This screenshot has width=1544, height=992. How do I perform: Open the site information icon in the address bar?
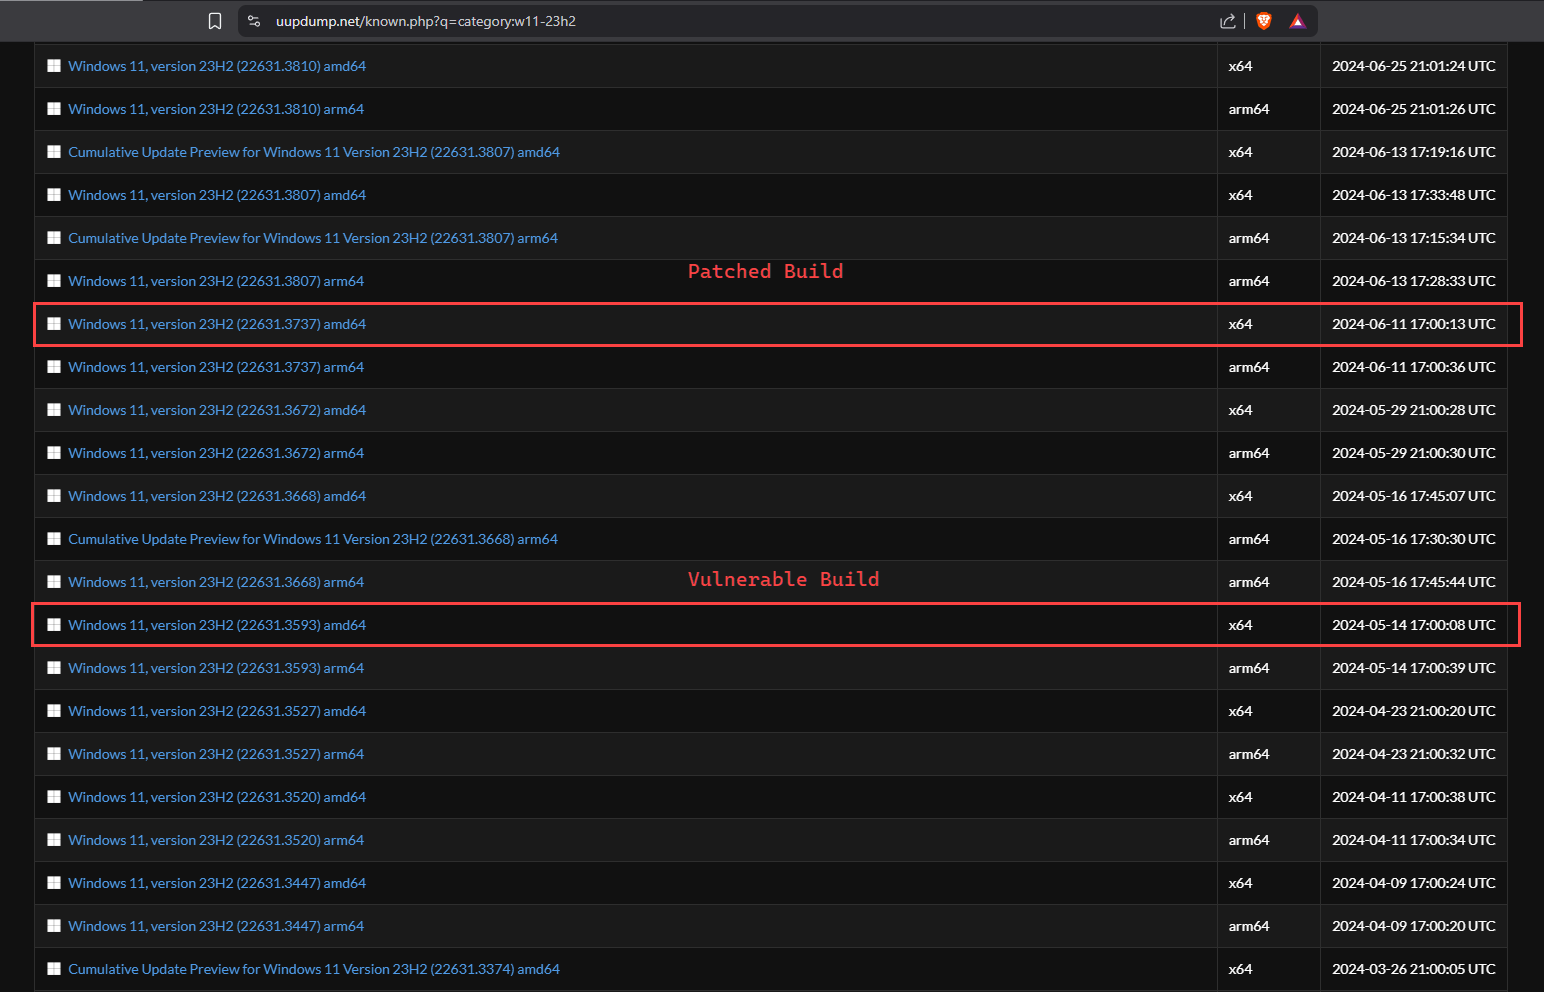254,21
